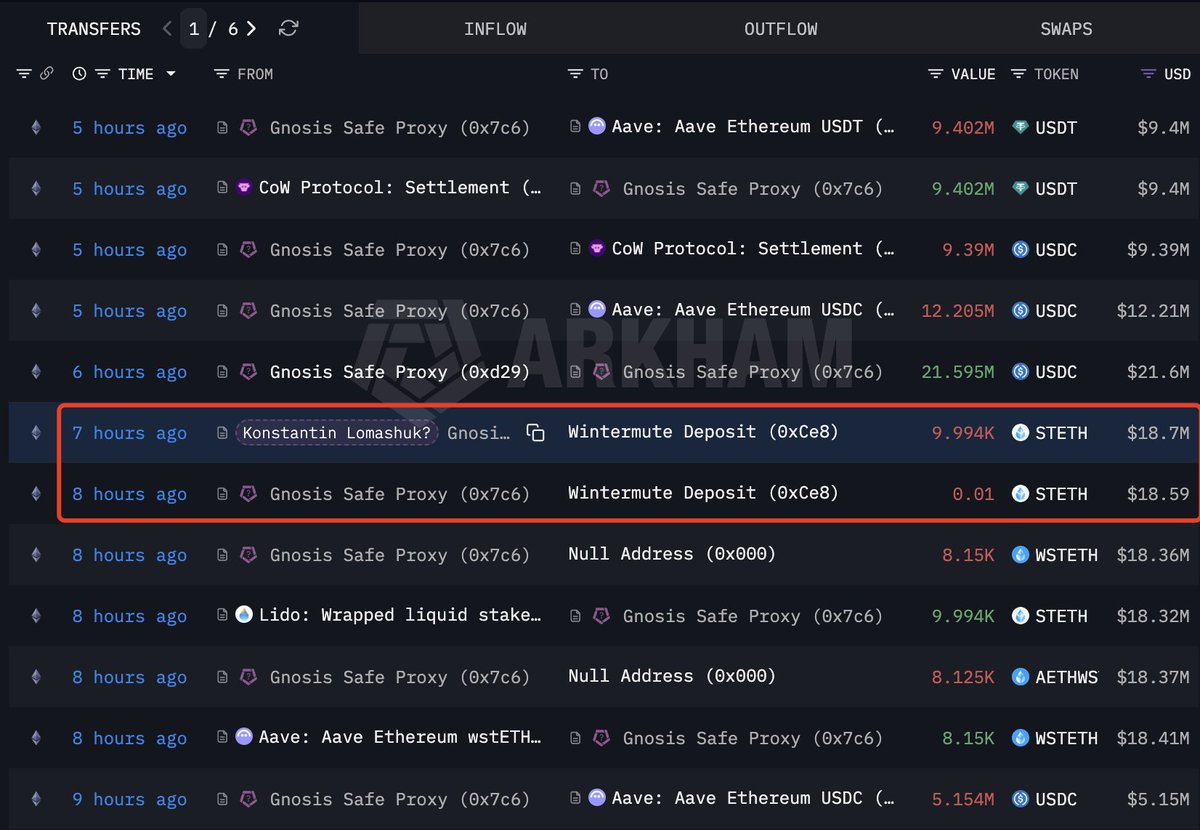Open the FROM column filter
This screenshot has height=830, width=1200.
[x=222, y=74]
